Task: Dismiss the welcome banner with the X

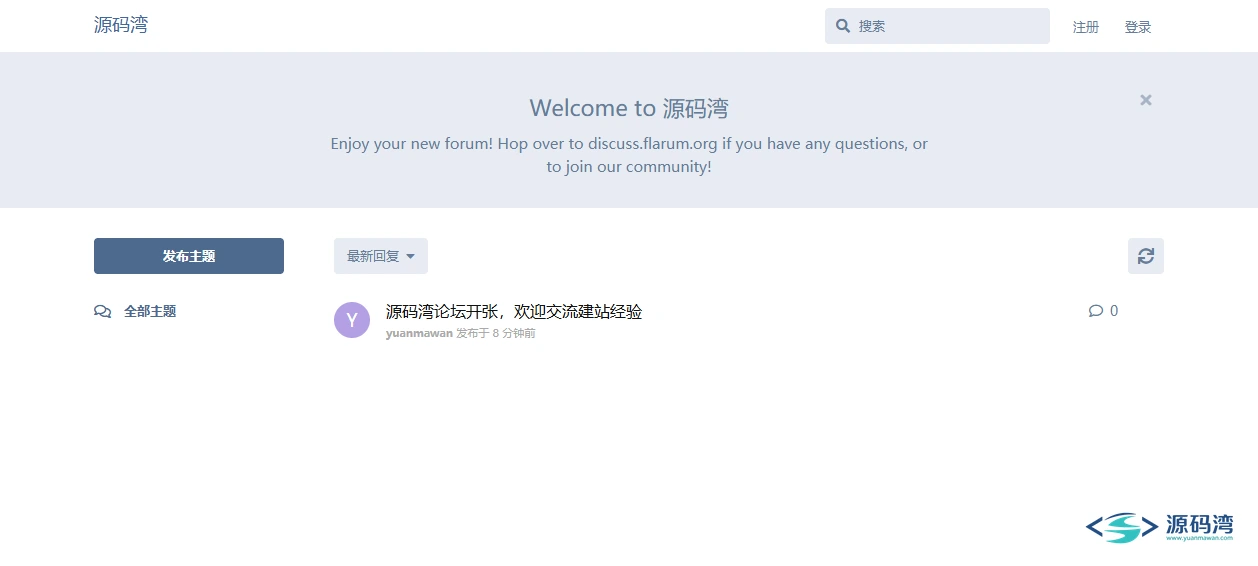Action: 1146,100
